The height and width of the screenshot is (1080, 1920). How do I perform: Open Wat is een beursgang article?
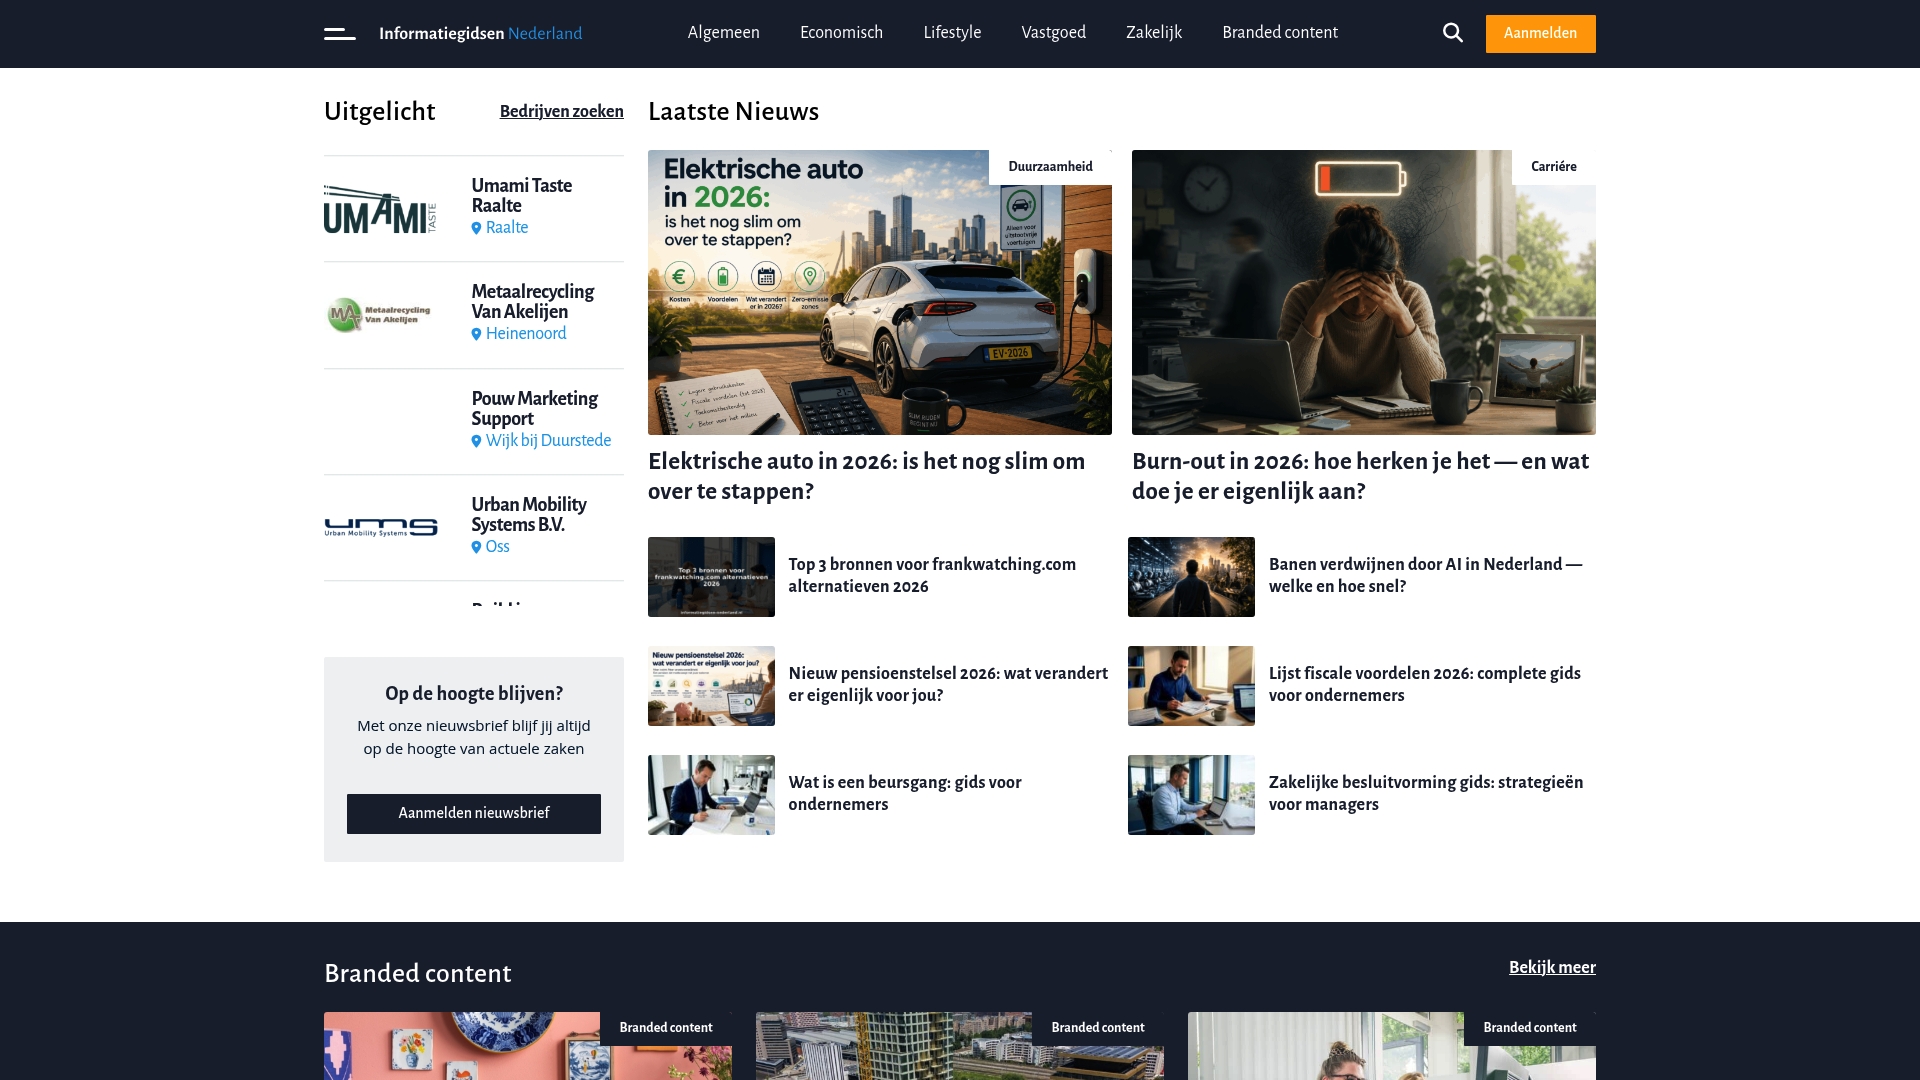click(905, 793)
